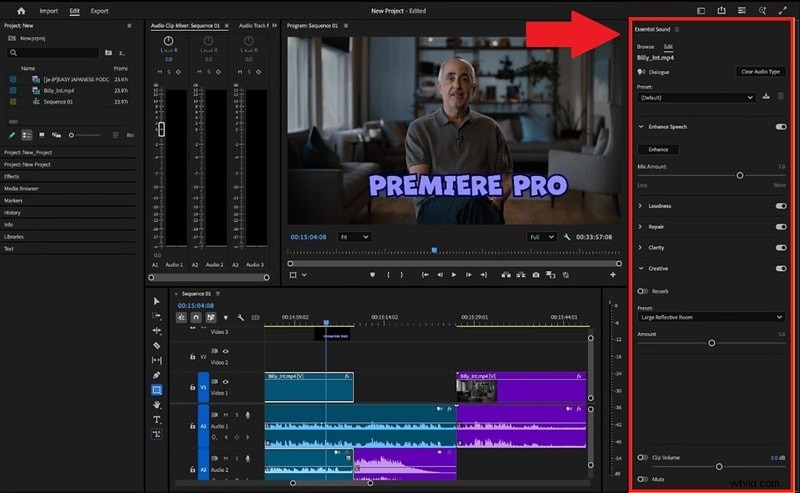Switch Project panel to list view
800x493 pixels.
pos(27,135)
